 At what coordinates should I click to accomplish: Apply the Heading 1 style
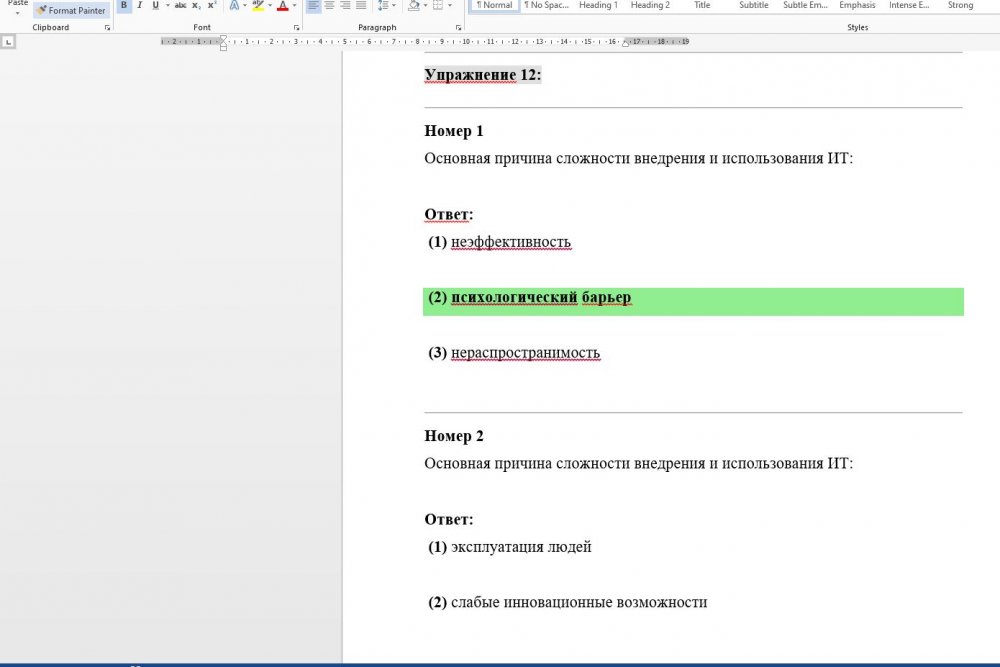click(598, 6)
